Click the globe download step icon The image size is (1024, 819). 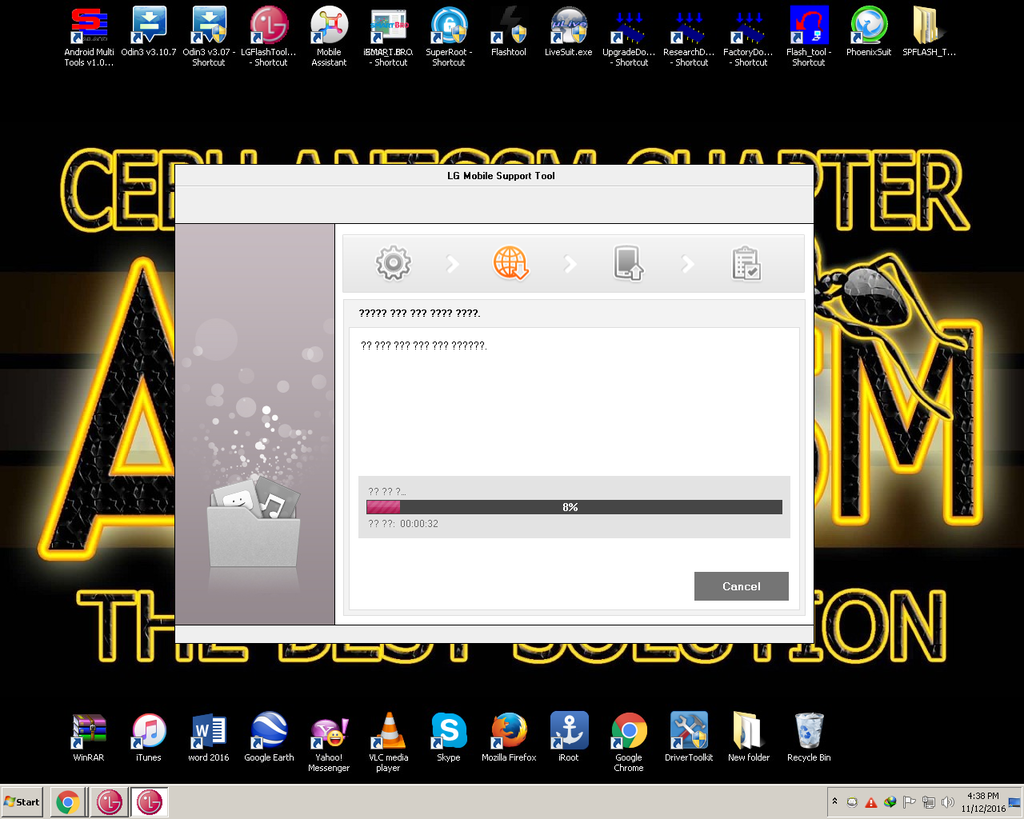tap(510, 264)
